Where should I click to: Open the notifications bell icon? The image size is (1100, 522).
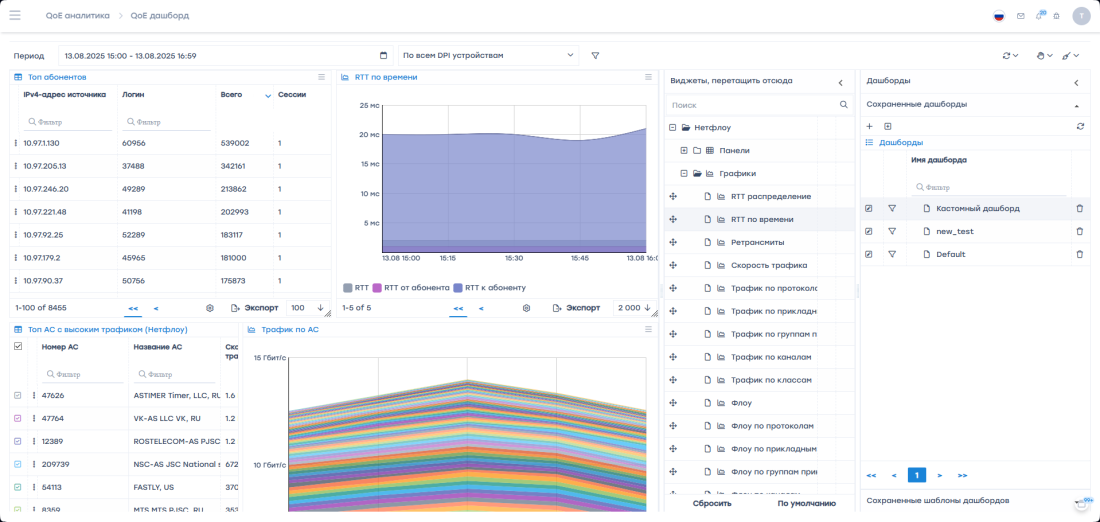[1039, 16]
